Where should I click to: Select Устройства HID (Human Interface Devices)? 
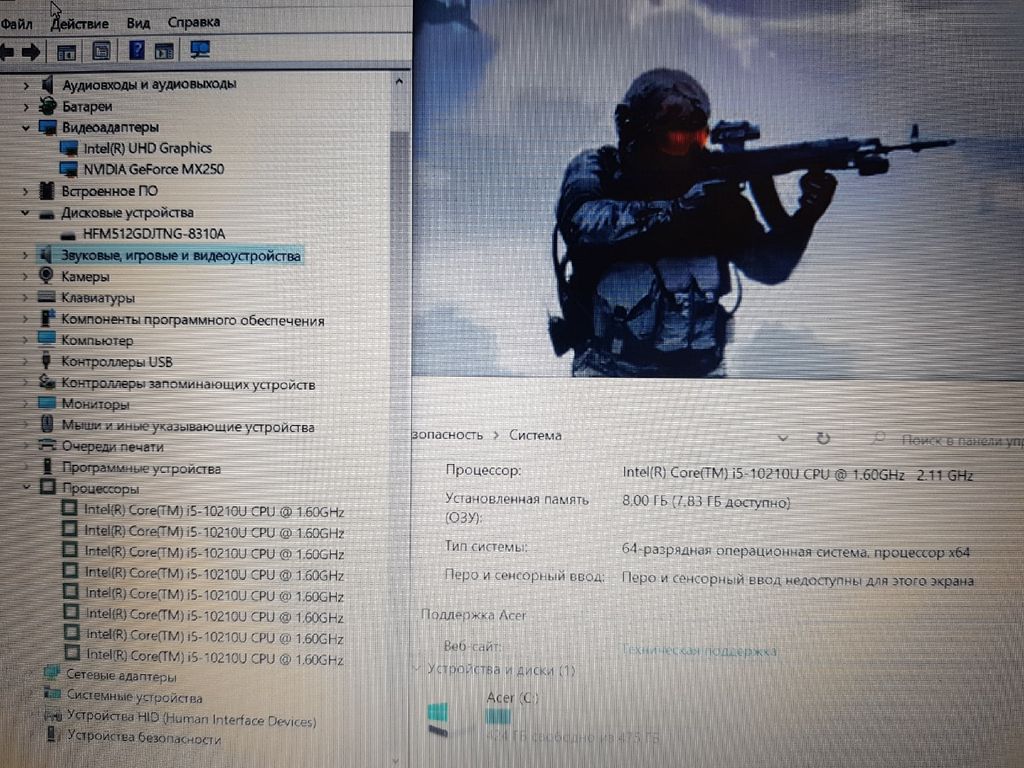[x=191, y=720]
